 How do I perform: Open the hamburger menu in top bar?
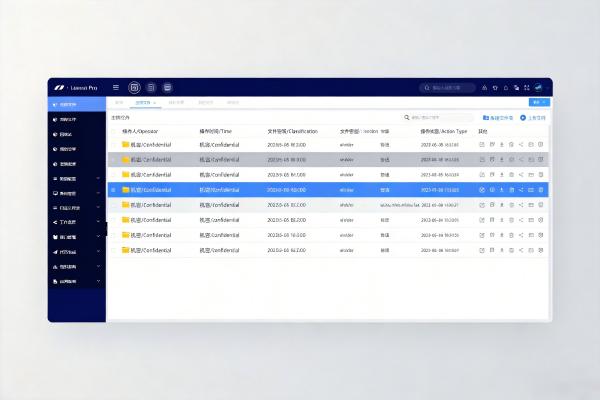pyautogui.click(x=116, y=88)
